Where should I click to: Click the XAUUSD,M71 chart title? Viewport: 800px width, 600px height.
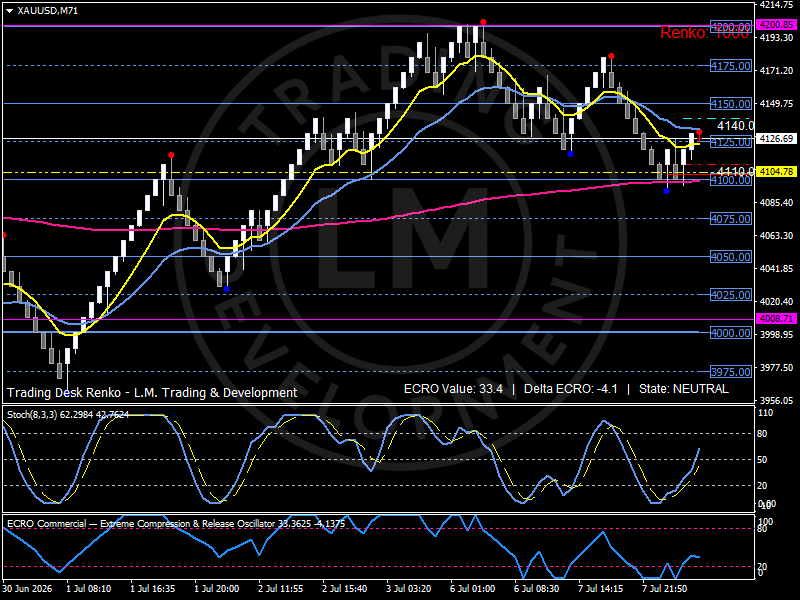point(47,11)
